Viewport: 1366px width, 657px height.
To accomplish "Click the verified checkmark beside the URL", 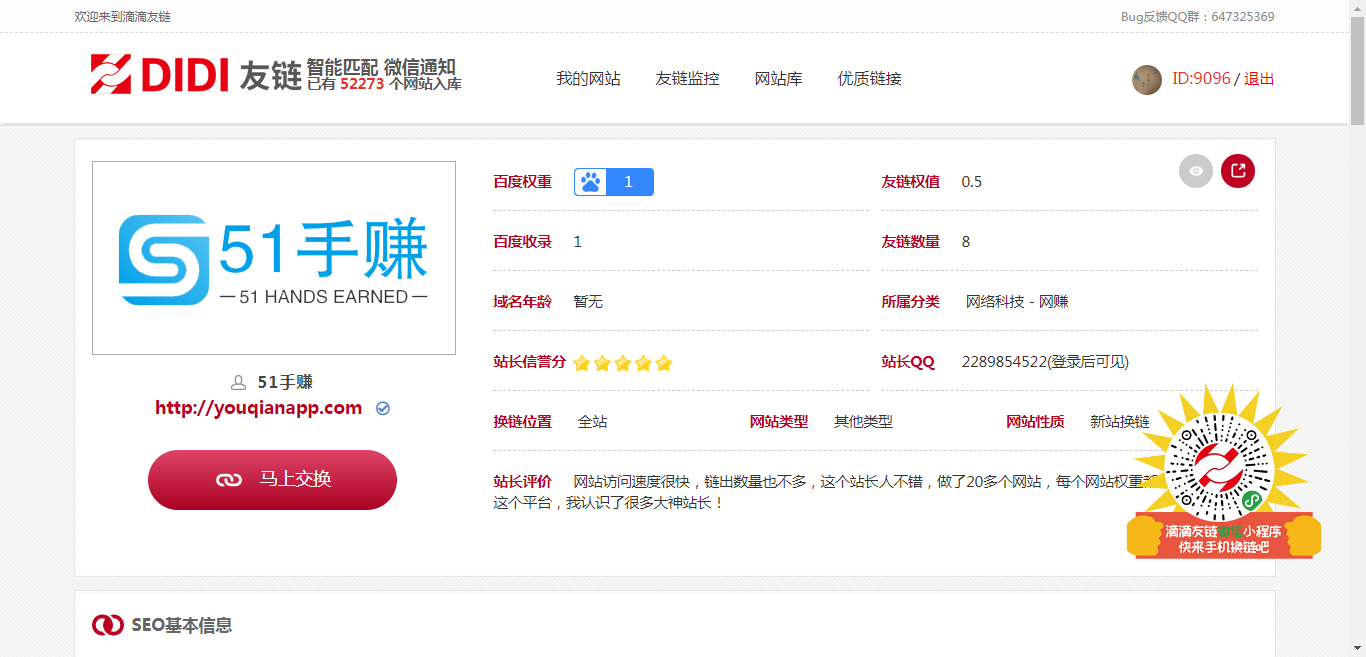I will click(383, 408).
